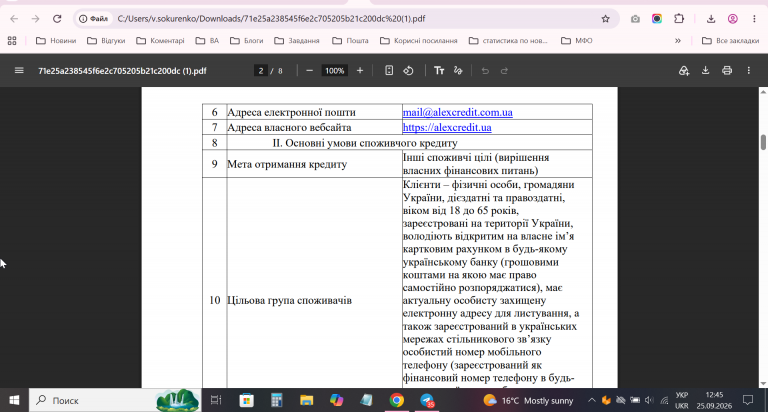Select text 'Цільова група споживачів'

(x=289, y=300)
